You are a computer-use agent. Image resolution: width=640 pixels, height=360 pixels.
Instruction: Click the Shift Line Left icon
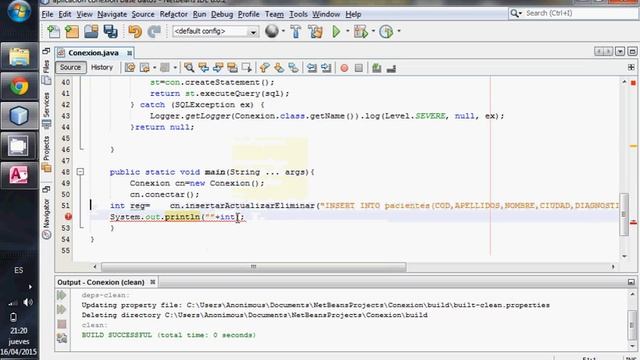click(x=312, y=68)
